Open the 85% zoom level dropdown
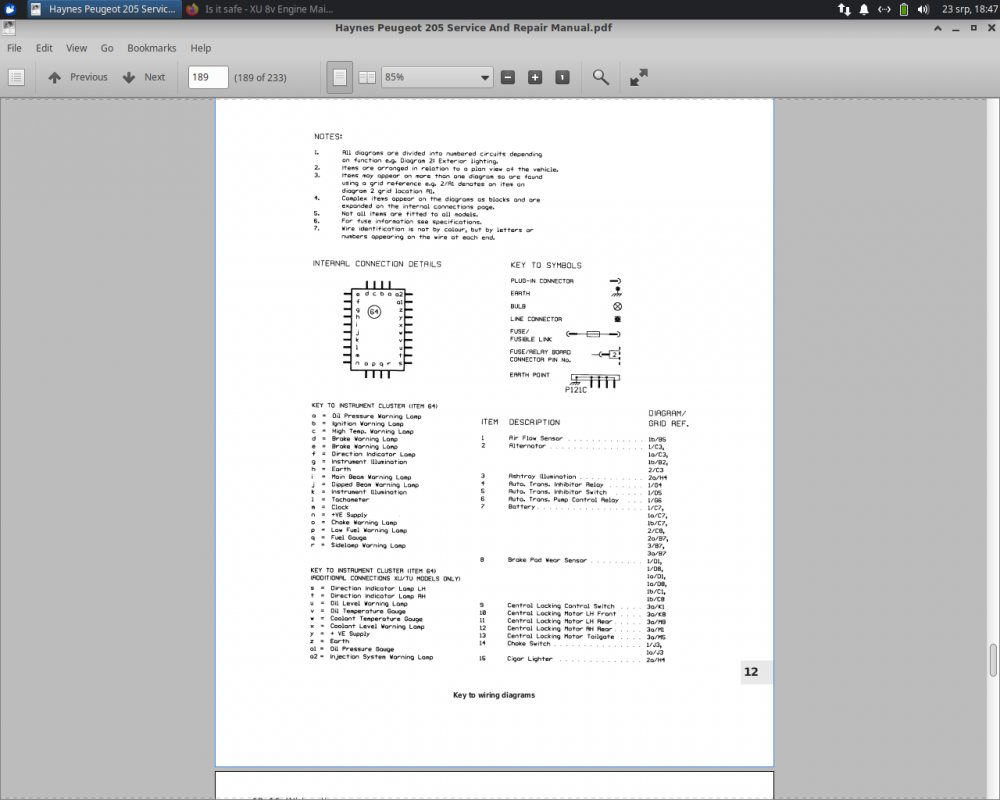This screenshot has width=1000, height=800. coord(437,77)
